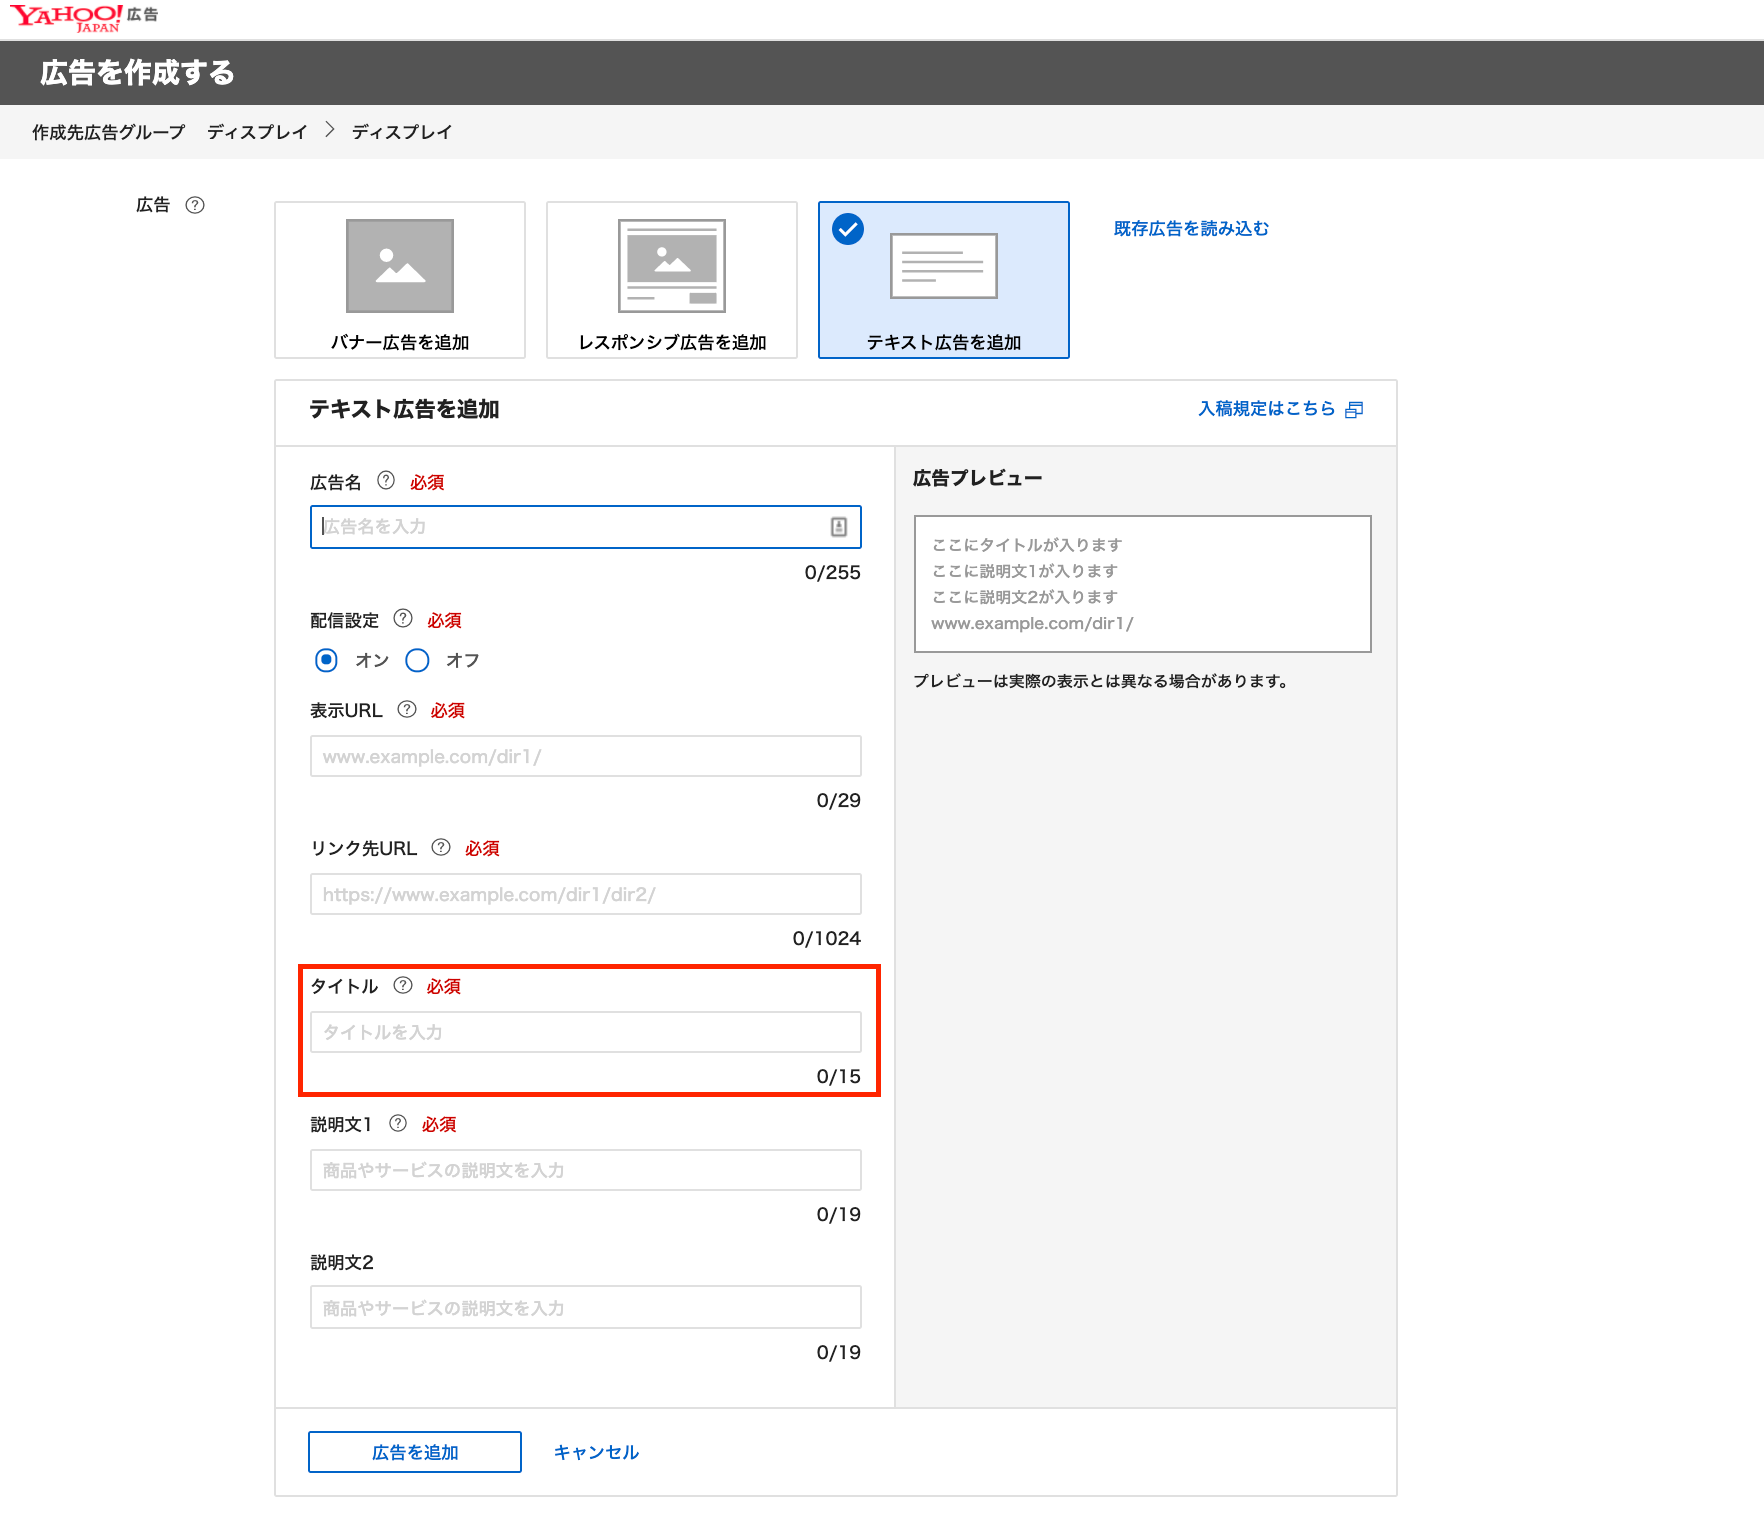Select the オフ delivery radio button
1764x1527 pixels.
tap(417, 660)
